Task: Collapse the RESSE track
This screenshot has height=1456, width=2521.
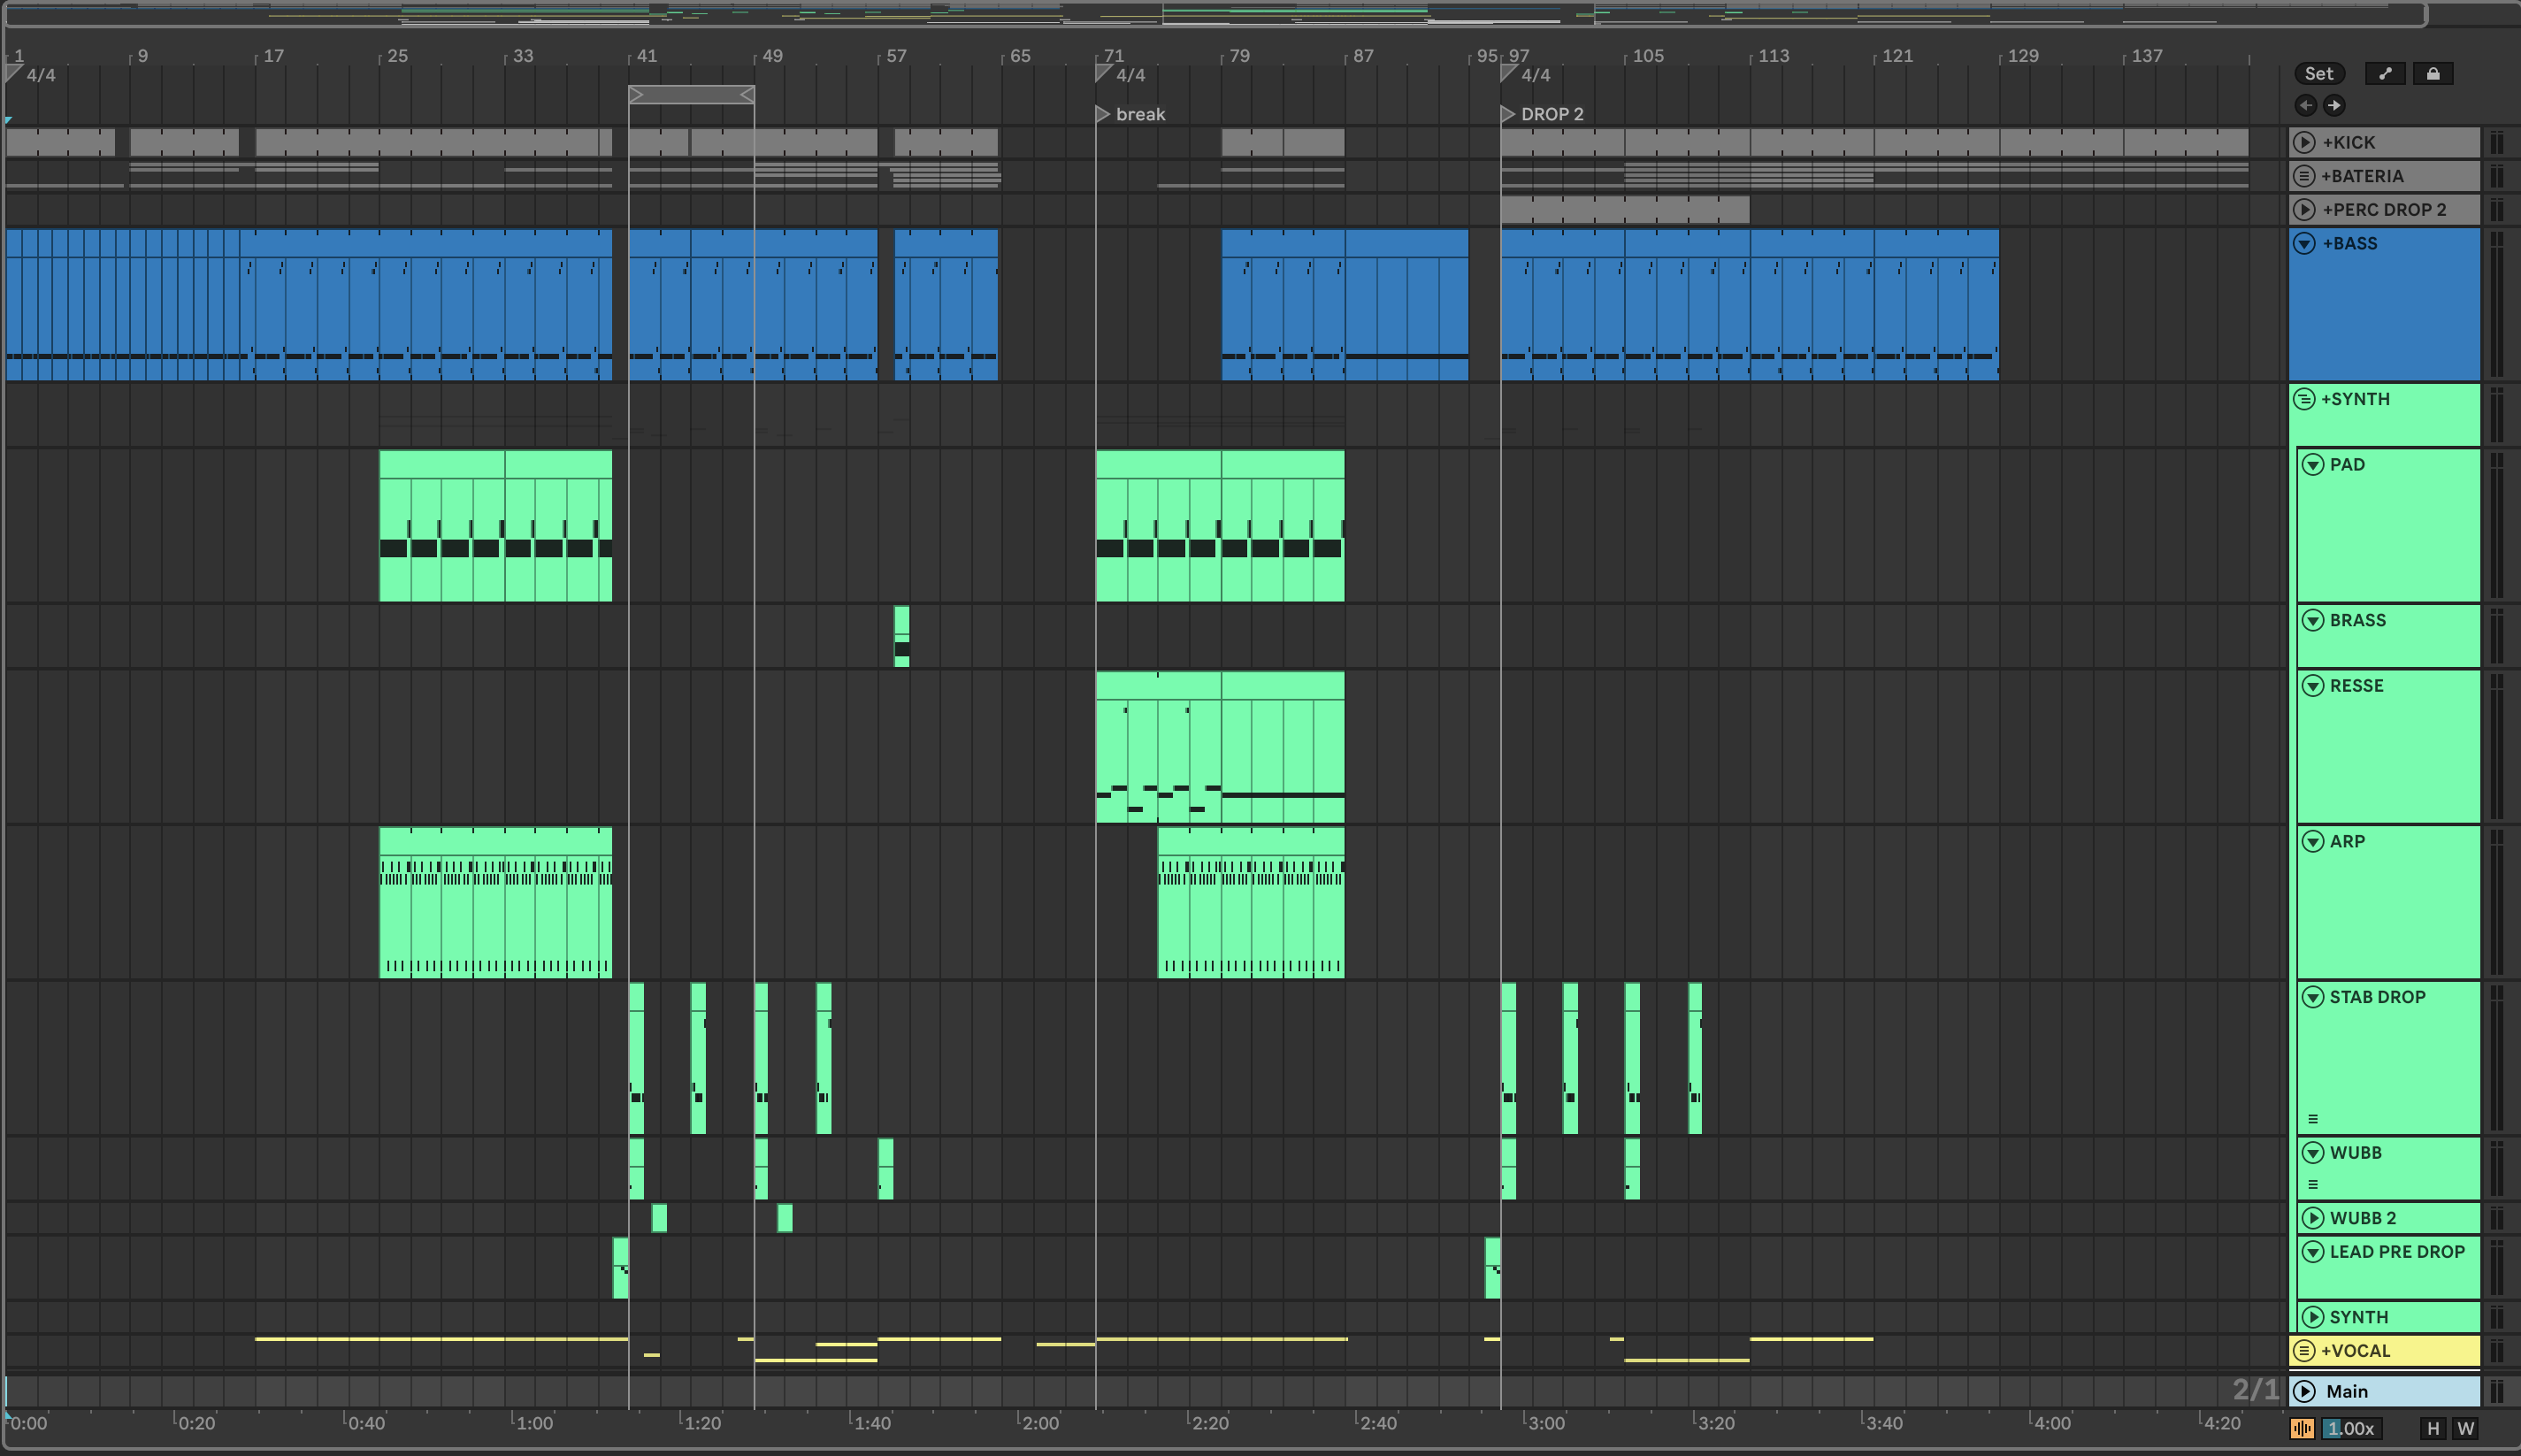Action: click(x=2313, y=686)
